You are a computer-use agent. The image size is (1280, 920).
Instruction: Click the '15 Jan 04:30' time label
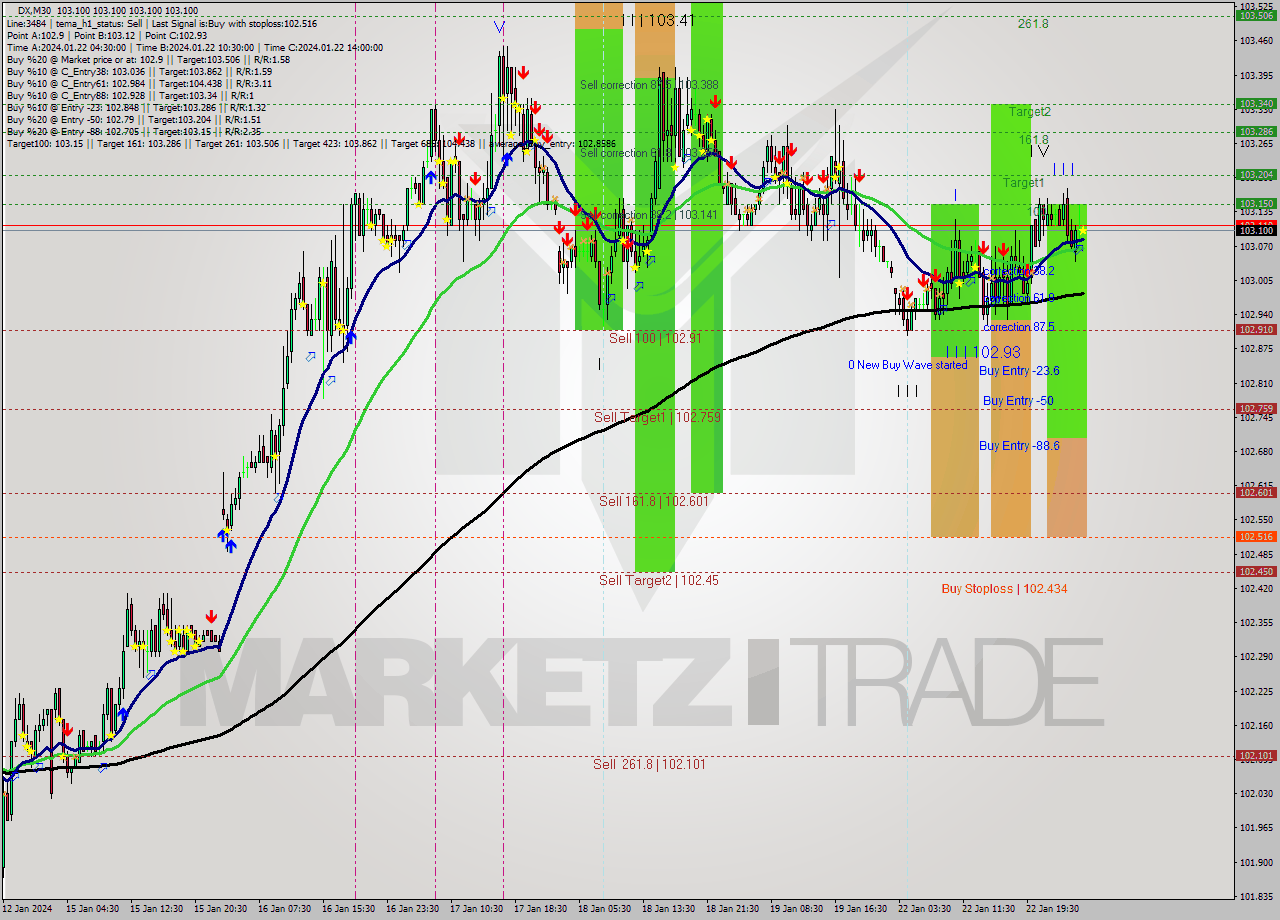pos(91,909)
